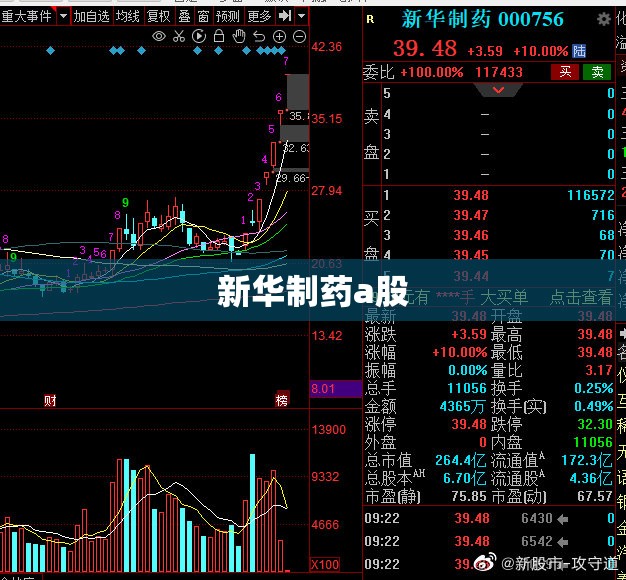
Task: Expand the dropdown arrow beside 重大事件
Action: pyautogui.click(x=63, y=16)
